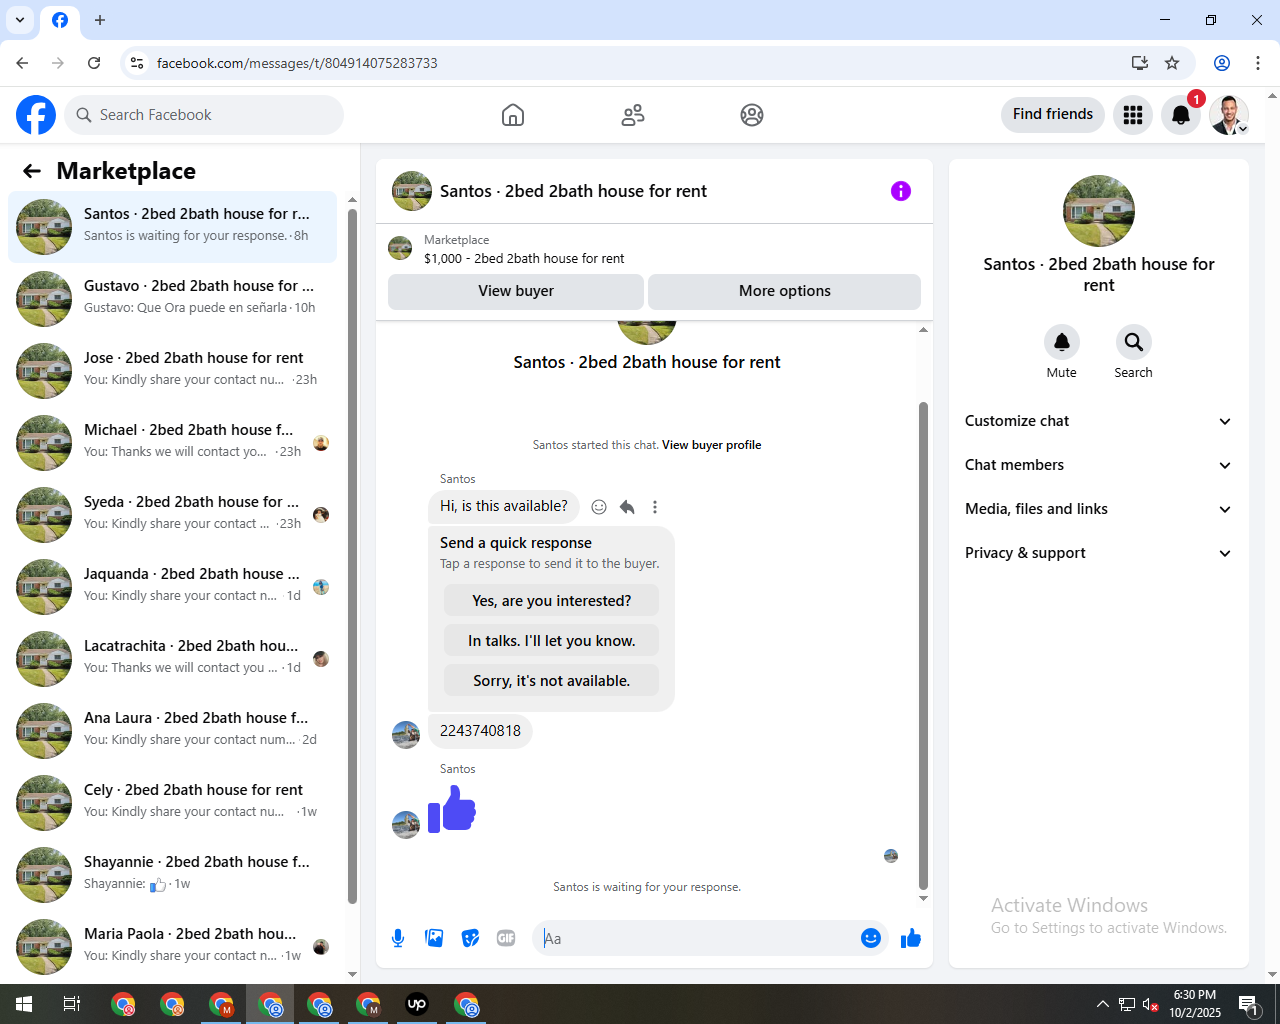The image size is (1280, 1024).
Task: Expand the Customize chat section
Action: pyautogui.click(x=1099, y=421)
